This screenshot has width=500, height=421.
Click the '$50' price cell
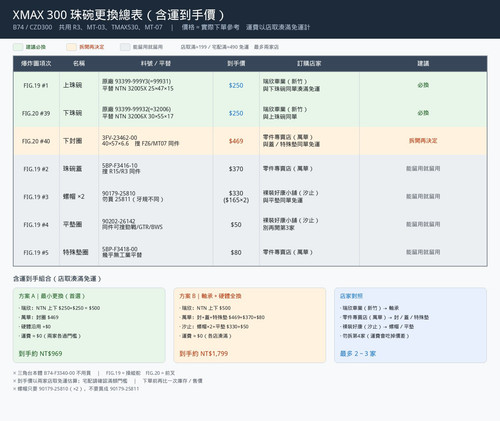point(236,225)
